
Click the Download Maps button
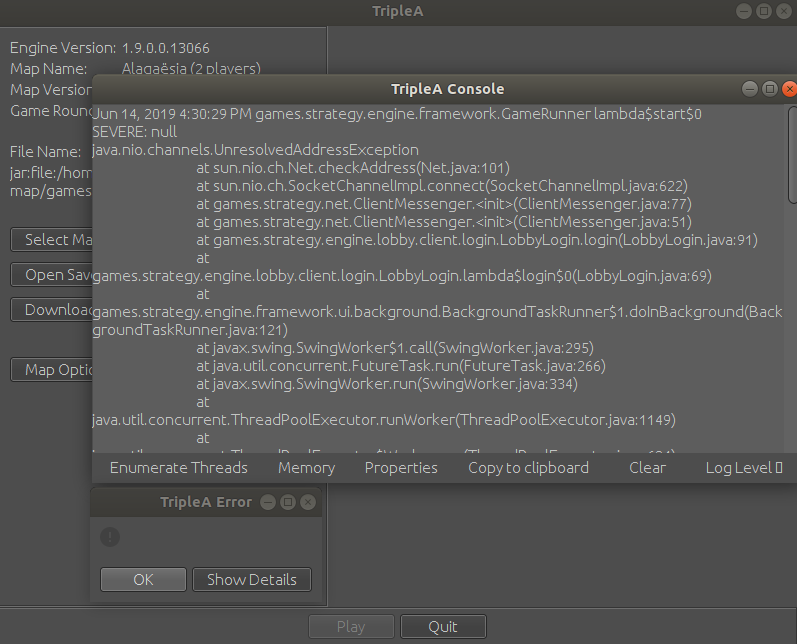coord(52,310)
